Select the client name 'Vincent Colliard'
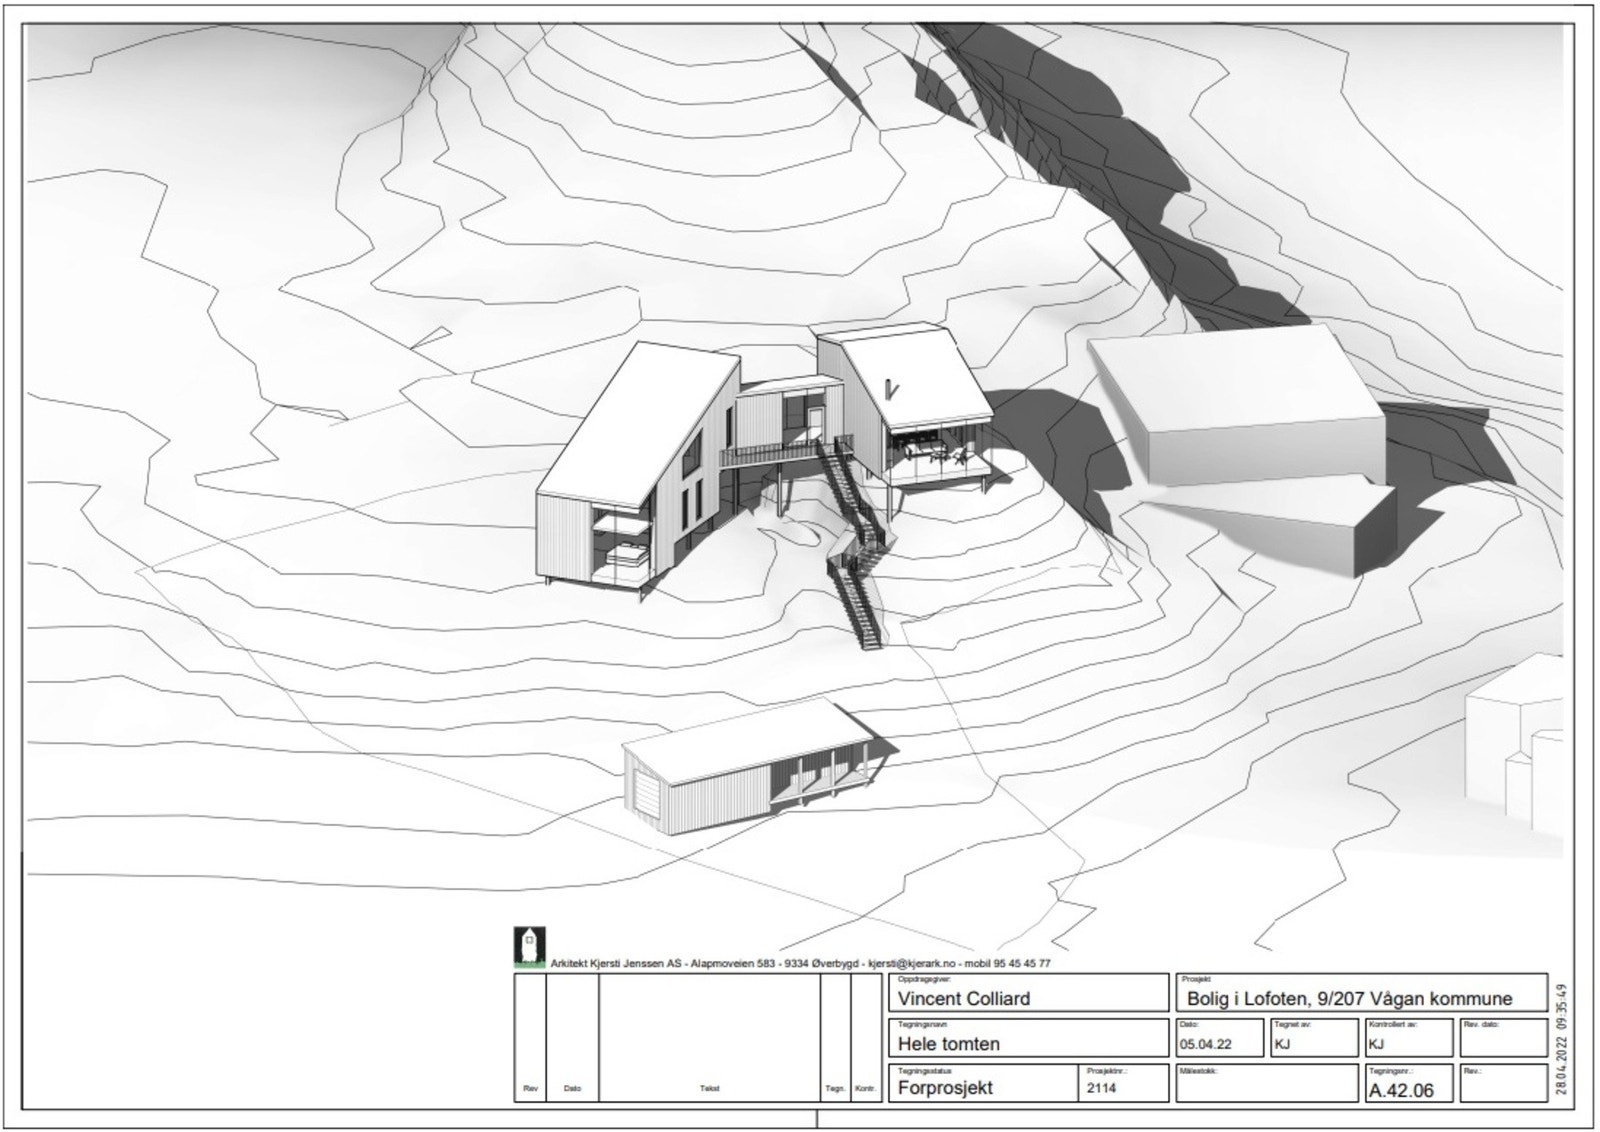 963,998
